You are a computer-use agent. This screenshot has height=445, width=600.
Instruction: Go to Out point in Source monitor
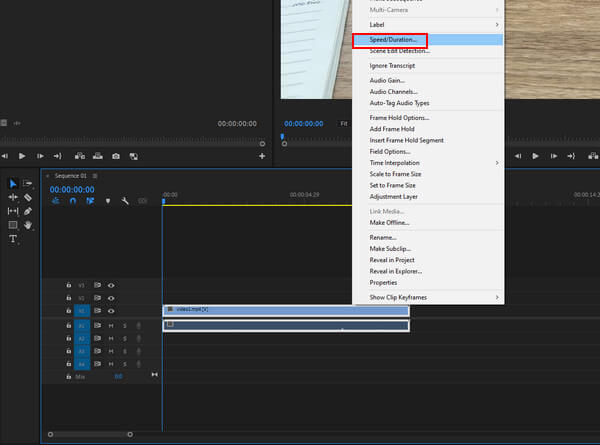pyautogui.click(x=57, y=156)
